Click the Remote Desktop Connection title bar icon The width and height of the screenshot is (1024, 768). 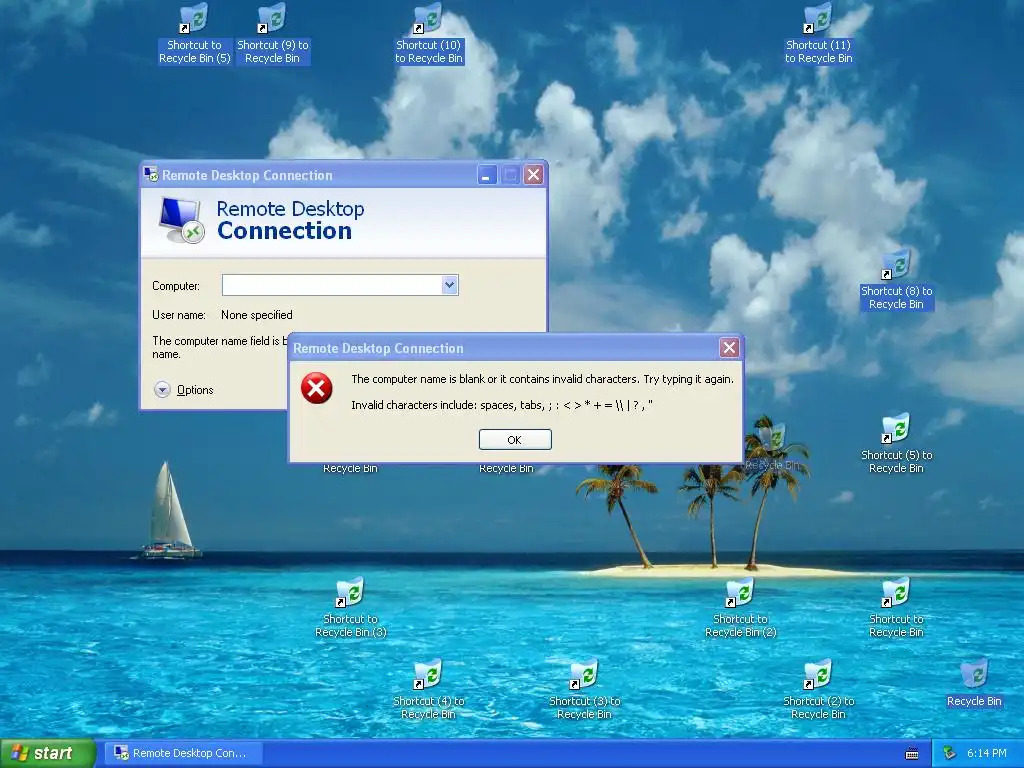coord(151,174)
